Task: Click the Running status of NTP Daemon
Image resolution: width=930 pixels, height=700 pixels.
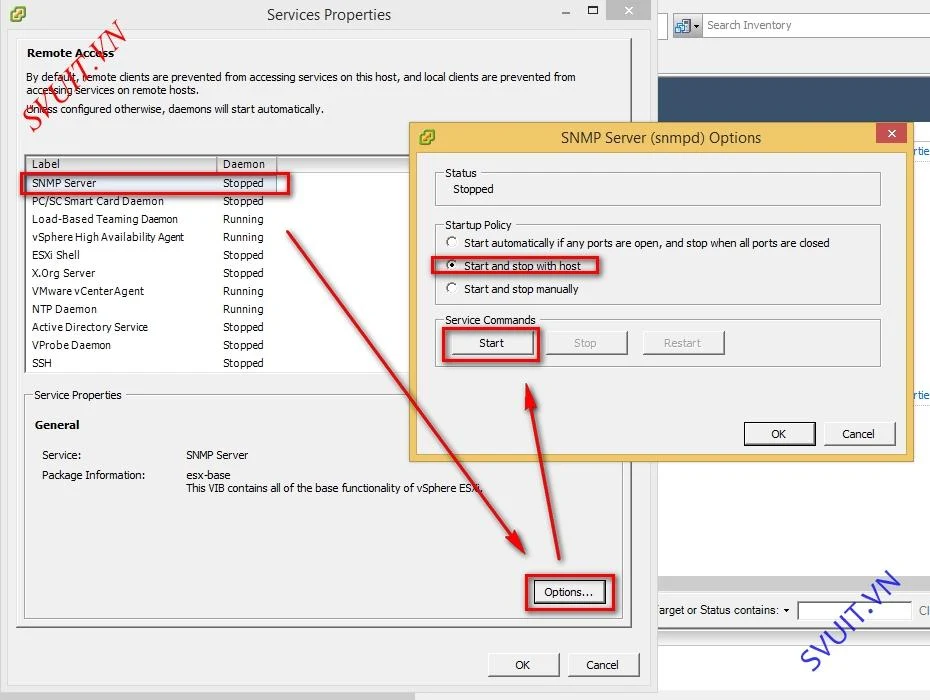Action: [243, 309]
